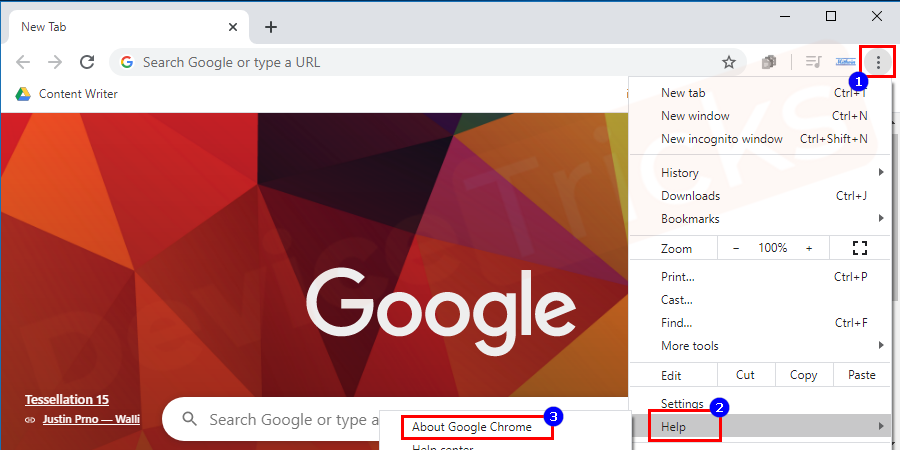The width and height of the screenshot is (900, 450).
Task: Open the Justin Prno wallpaper link
Action: (91, 420)
